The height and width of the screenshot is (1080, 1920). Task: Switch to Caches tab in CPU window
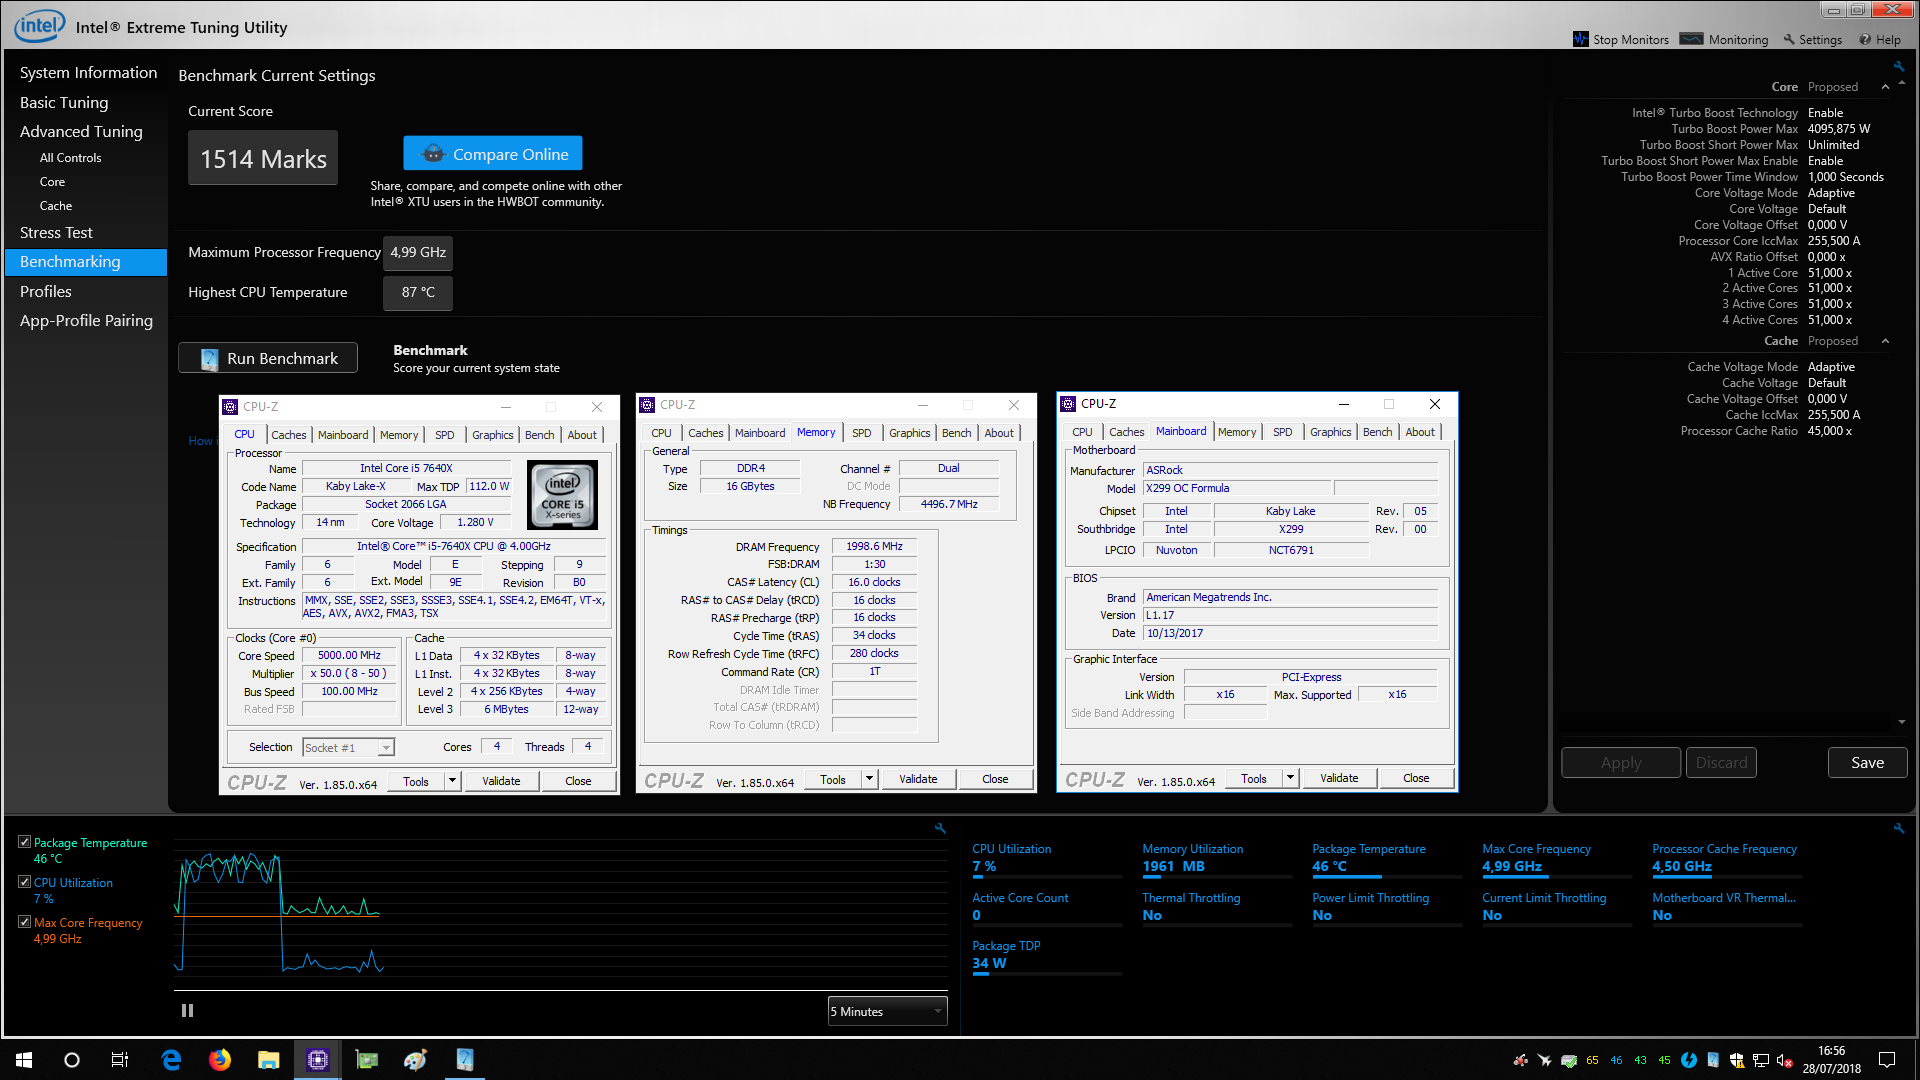(x=289, y=435)
